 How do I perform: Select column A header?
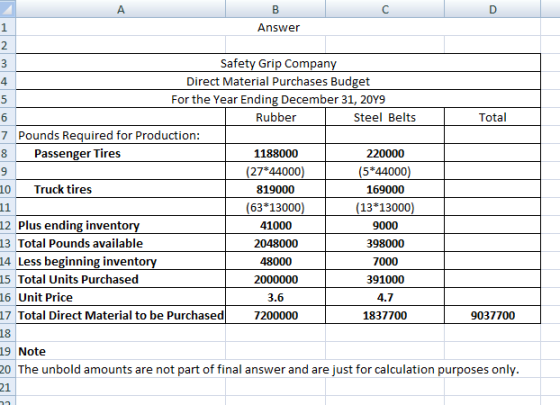coord(121,9)
